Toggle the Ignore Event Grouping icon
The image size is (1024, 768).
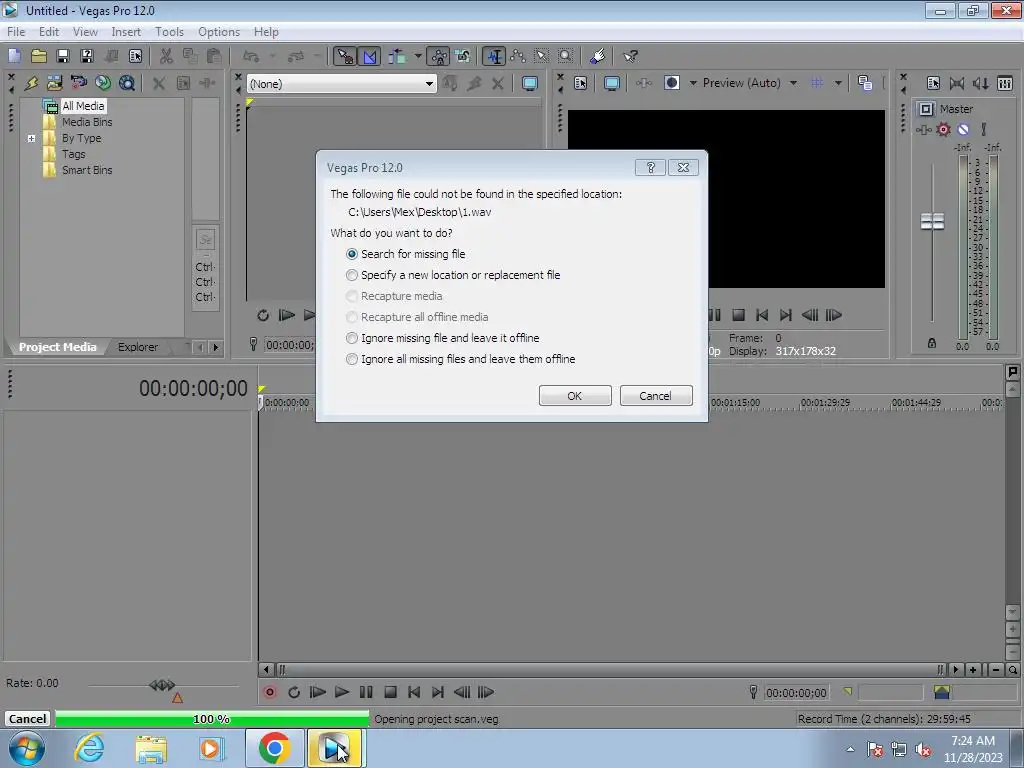[x=463, y=57]
